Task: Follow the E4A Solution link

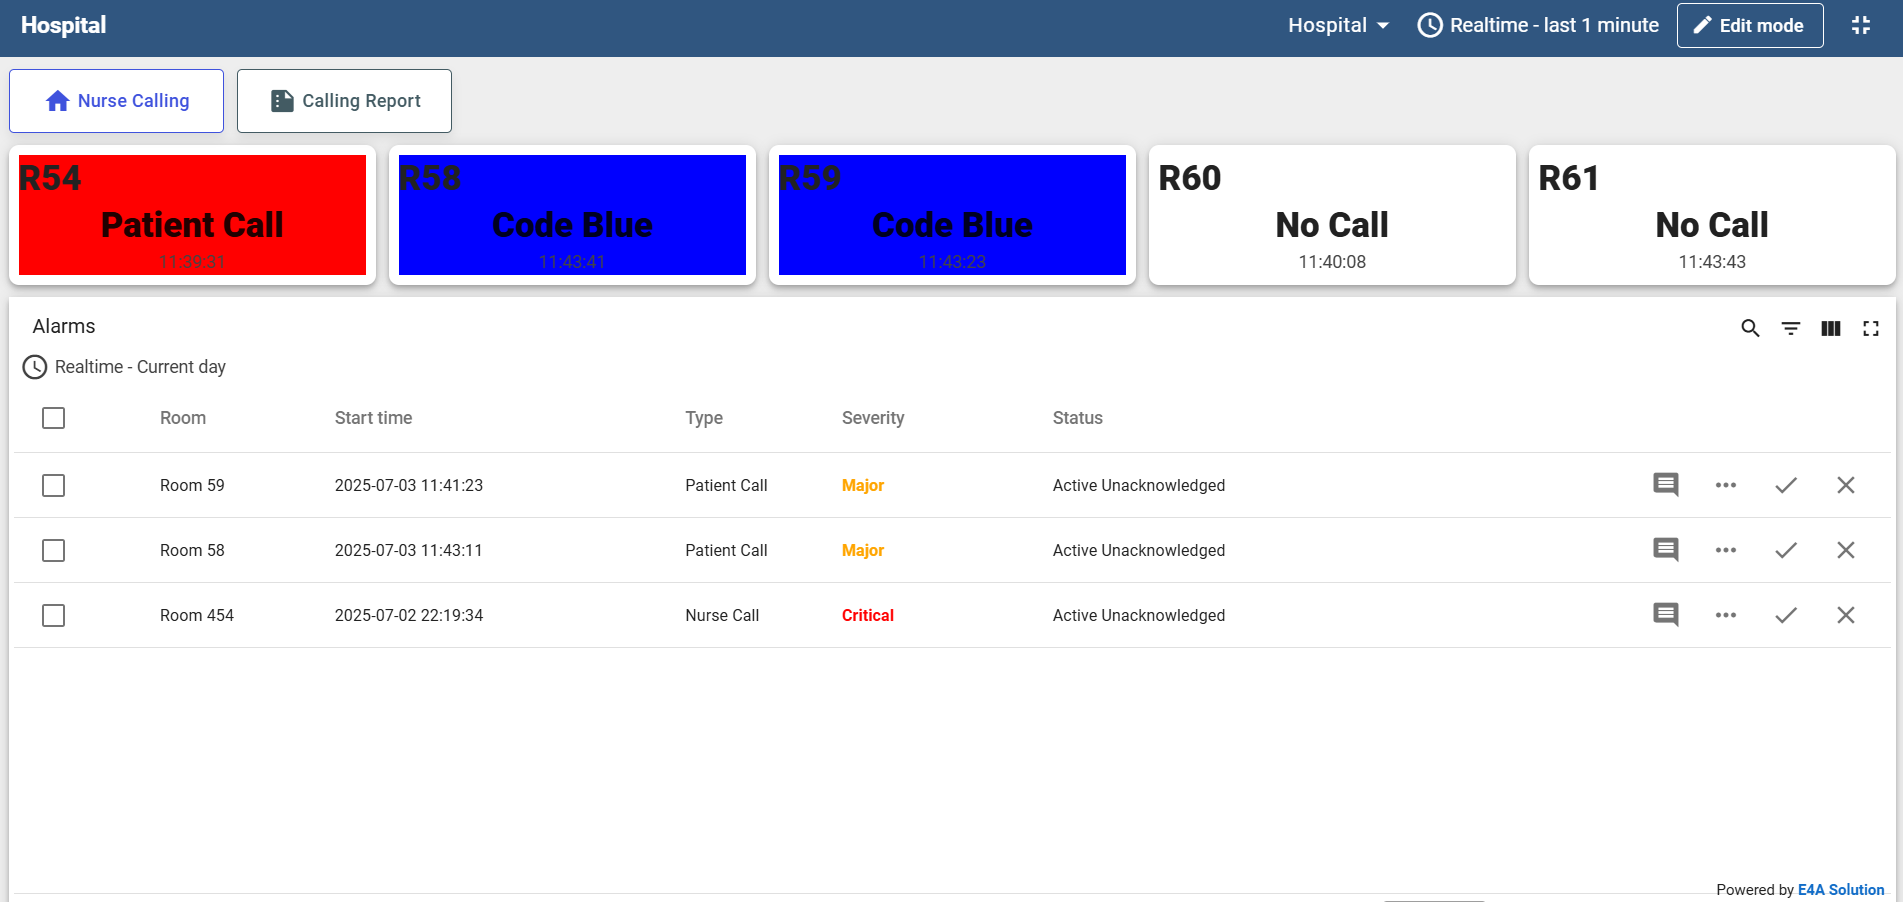Action: pos(1840,890)
